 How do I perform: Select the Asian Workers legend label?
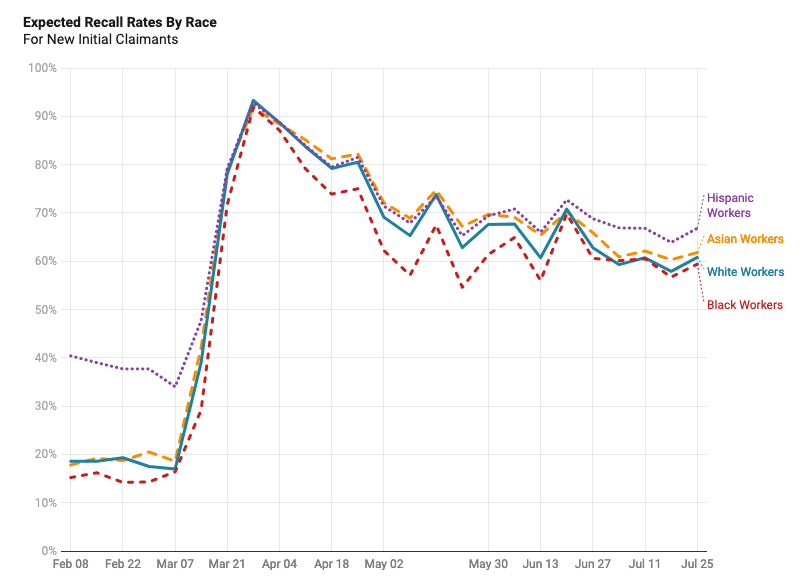(745, 239)
